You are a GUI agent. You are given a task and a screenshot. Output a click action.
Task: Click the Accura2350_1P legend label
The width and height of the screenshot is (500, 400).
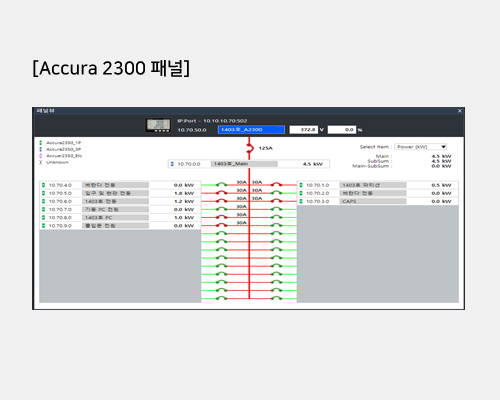(x=64, y=143)
